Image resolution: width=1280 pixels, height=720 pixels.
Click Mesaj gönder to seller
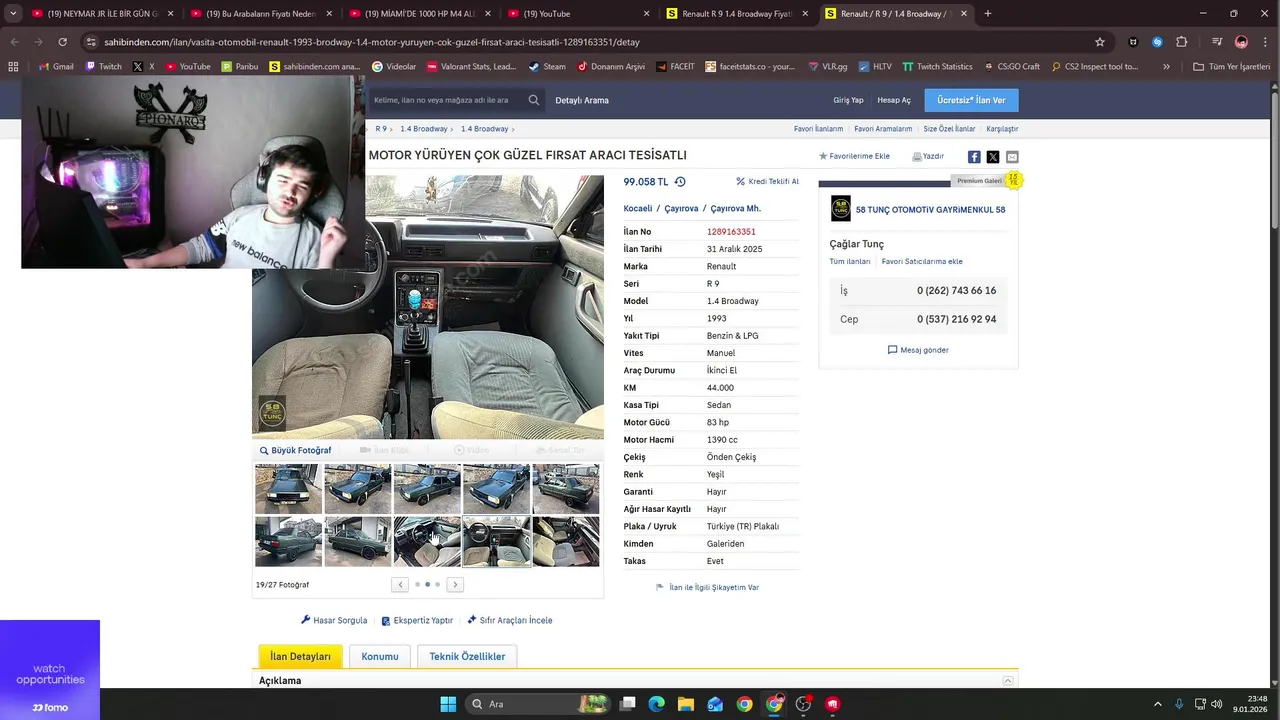[x=918, y=350]
